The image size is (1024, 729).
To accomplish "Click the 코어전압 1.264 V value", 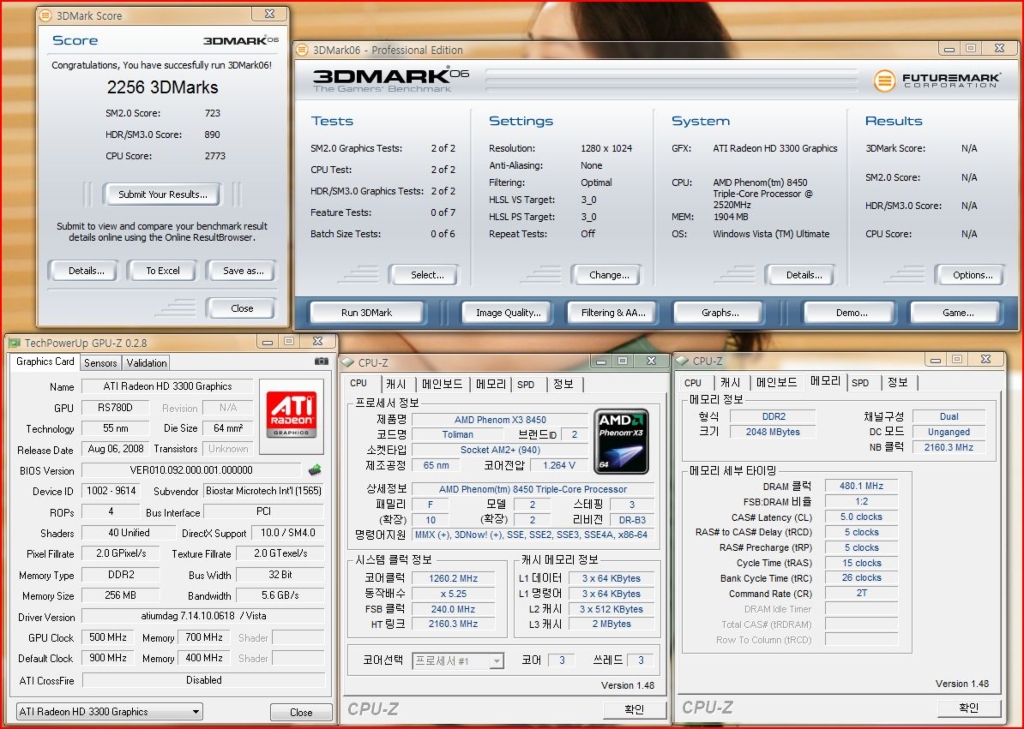I will [x=558, y=465].
